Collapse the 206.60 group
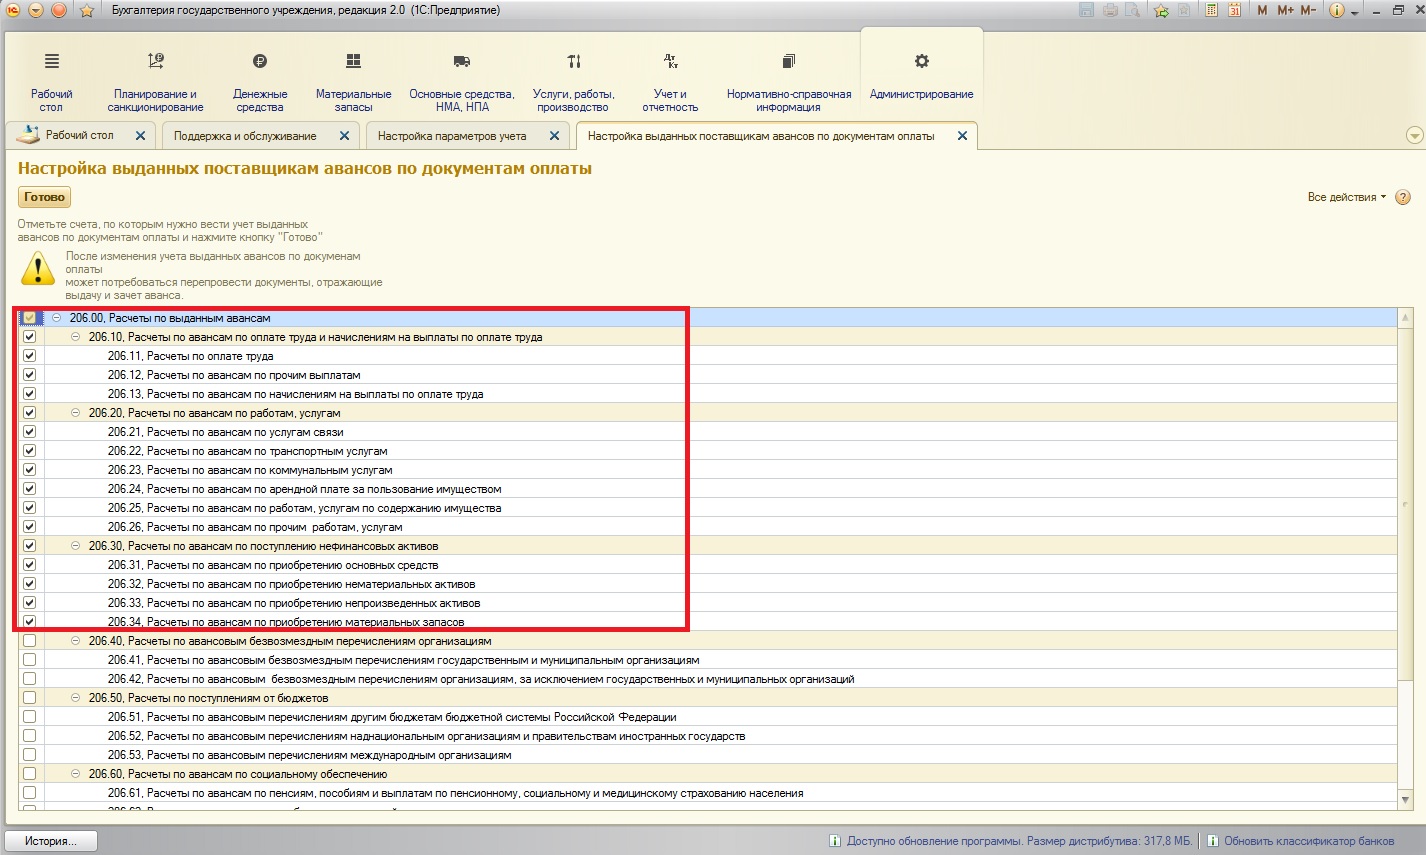The image size is (1426, 855). [76, 774]
